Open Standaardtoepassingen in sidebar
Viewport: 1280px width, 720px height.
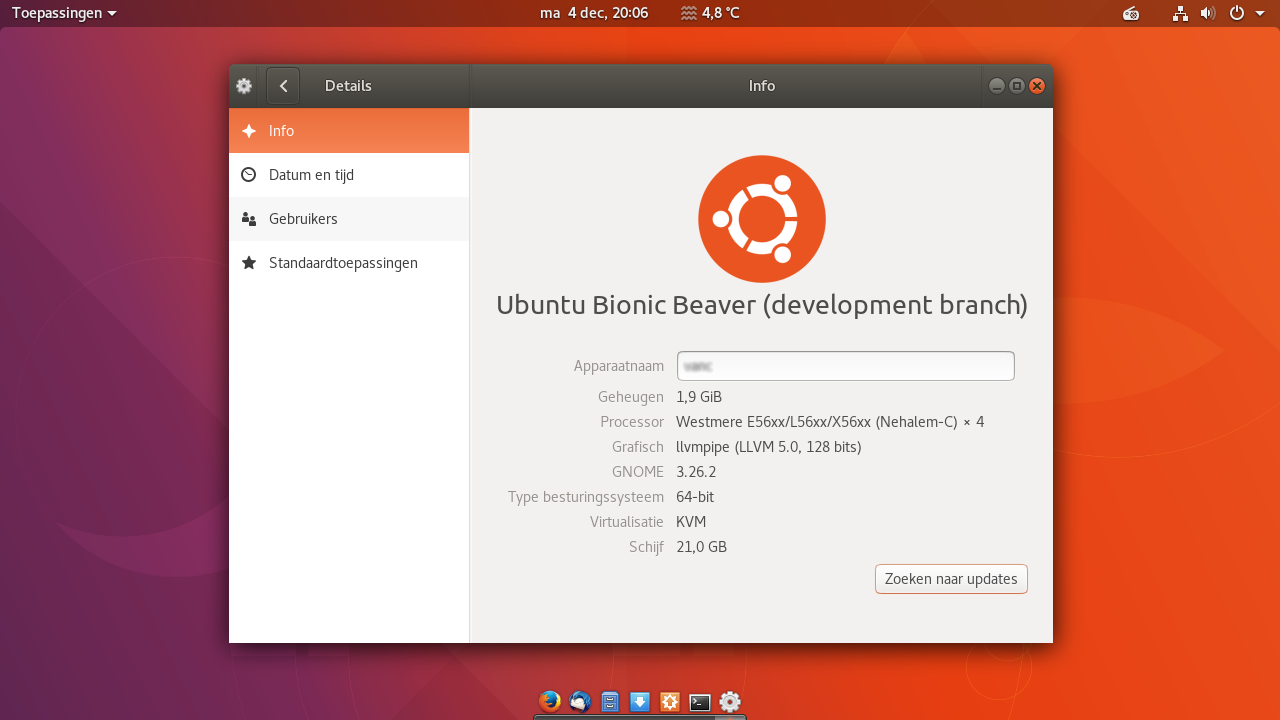pos(349,263)
